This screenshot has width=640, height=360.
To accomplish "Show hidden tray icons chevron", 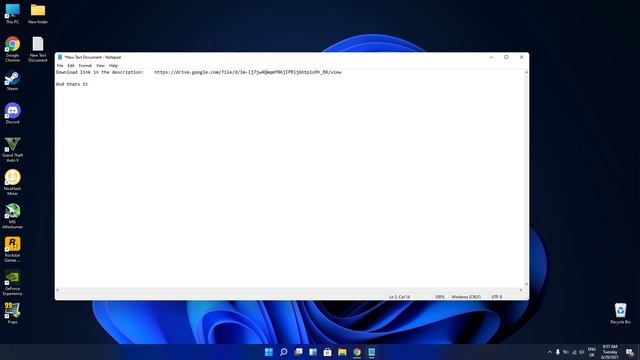I will tap(549, 352).
